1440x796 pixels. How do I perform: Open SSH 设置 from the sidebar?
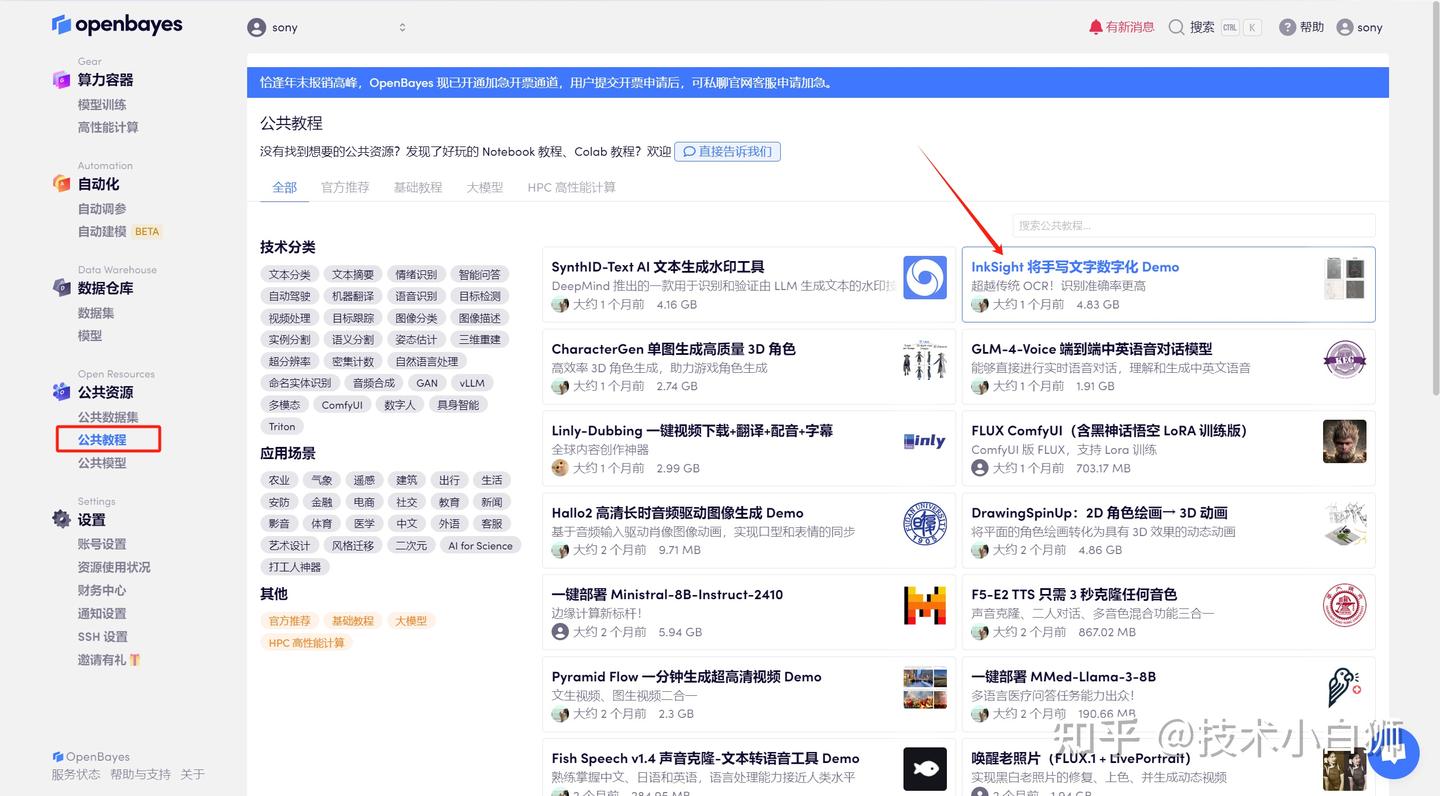click(101, 636)
